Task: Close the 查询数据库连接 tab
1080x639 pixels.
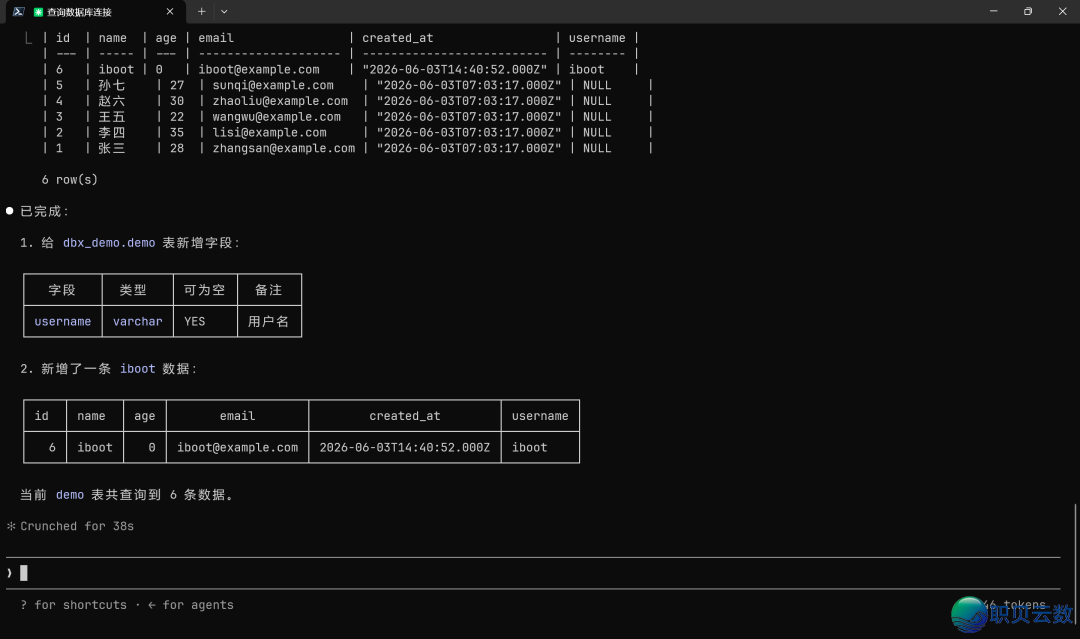Action: (169, 12)
